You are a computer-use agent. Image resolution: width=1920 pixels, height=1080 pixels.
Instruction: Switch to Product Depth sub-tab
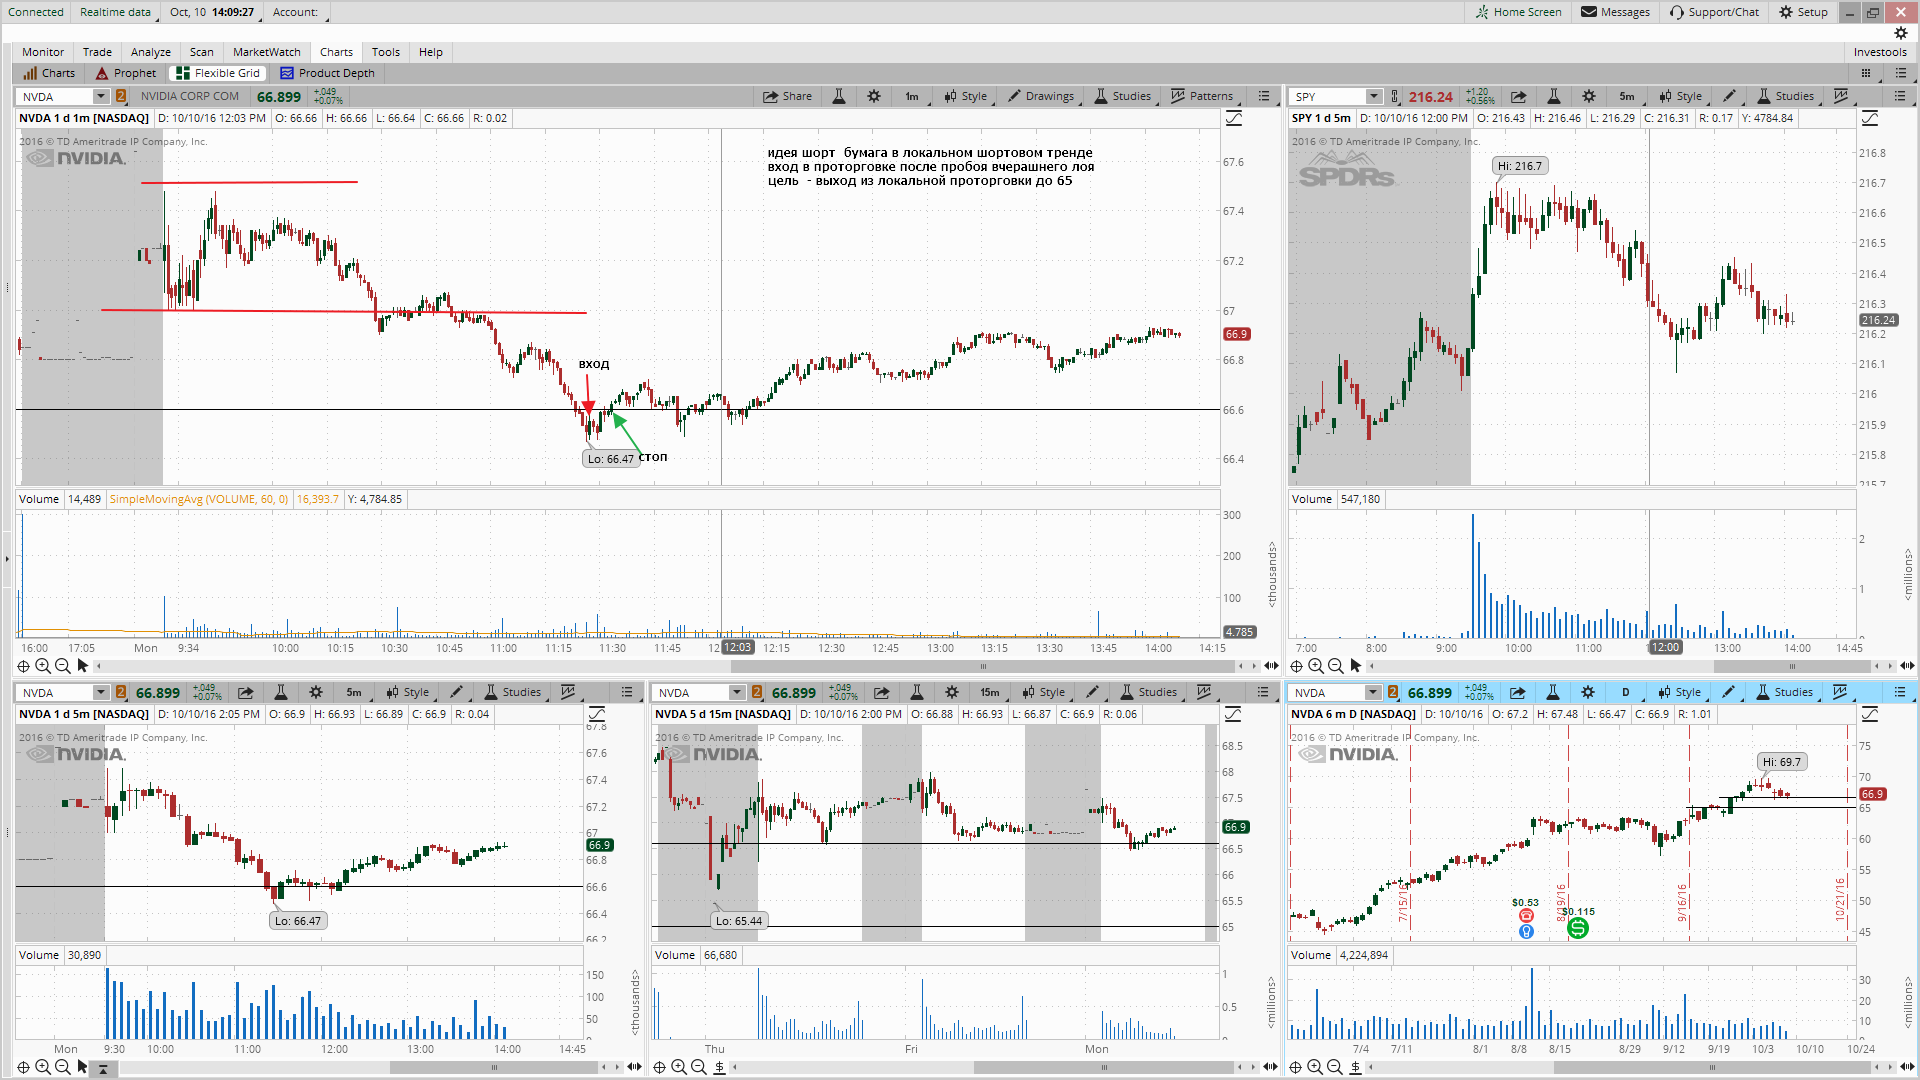coord(328,73)
